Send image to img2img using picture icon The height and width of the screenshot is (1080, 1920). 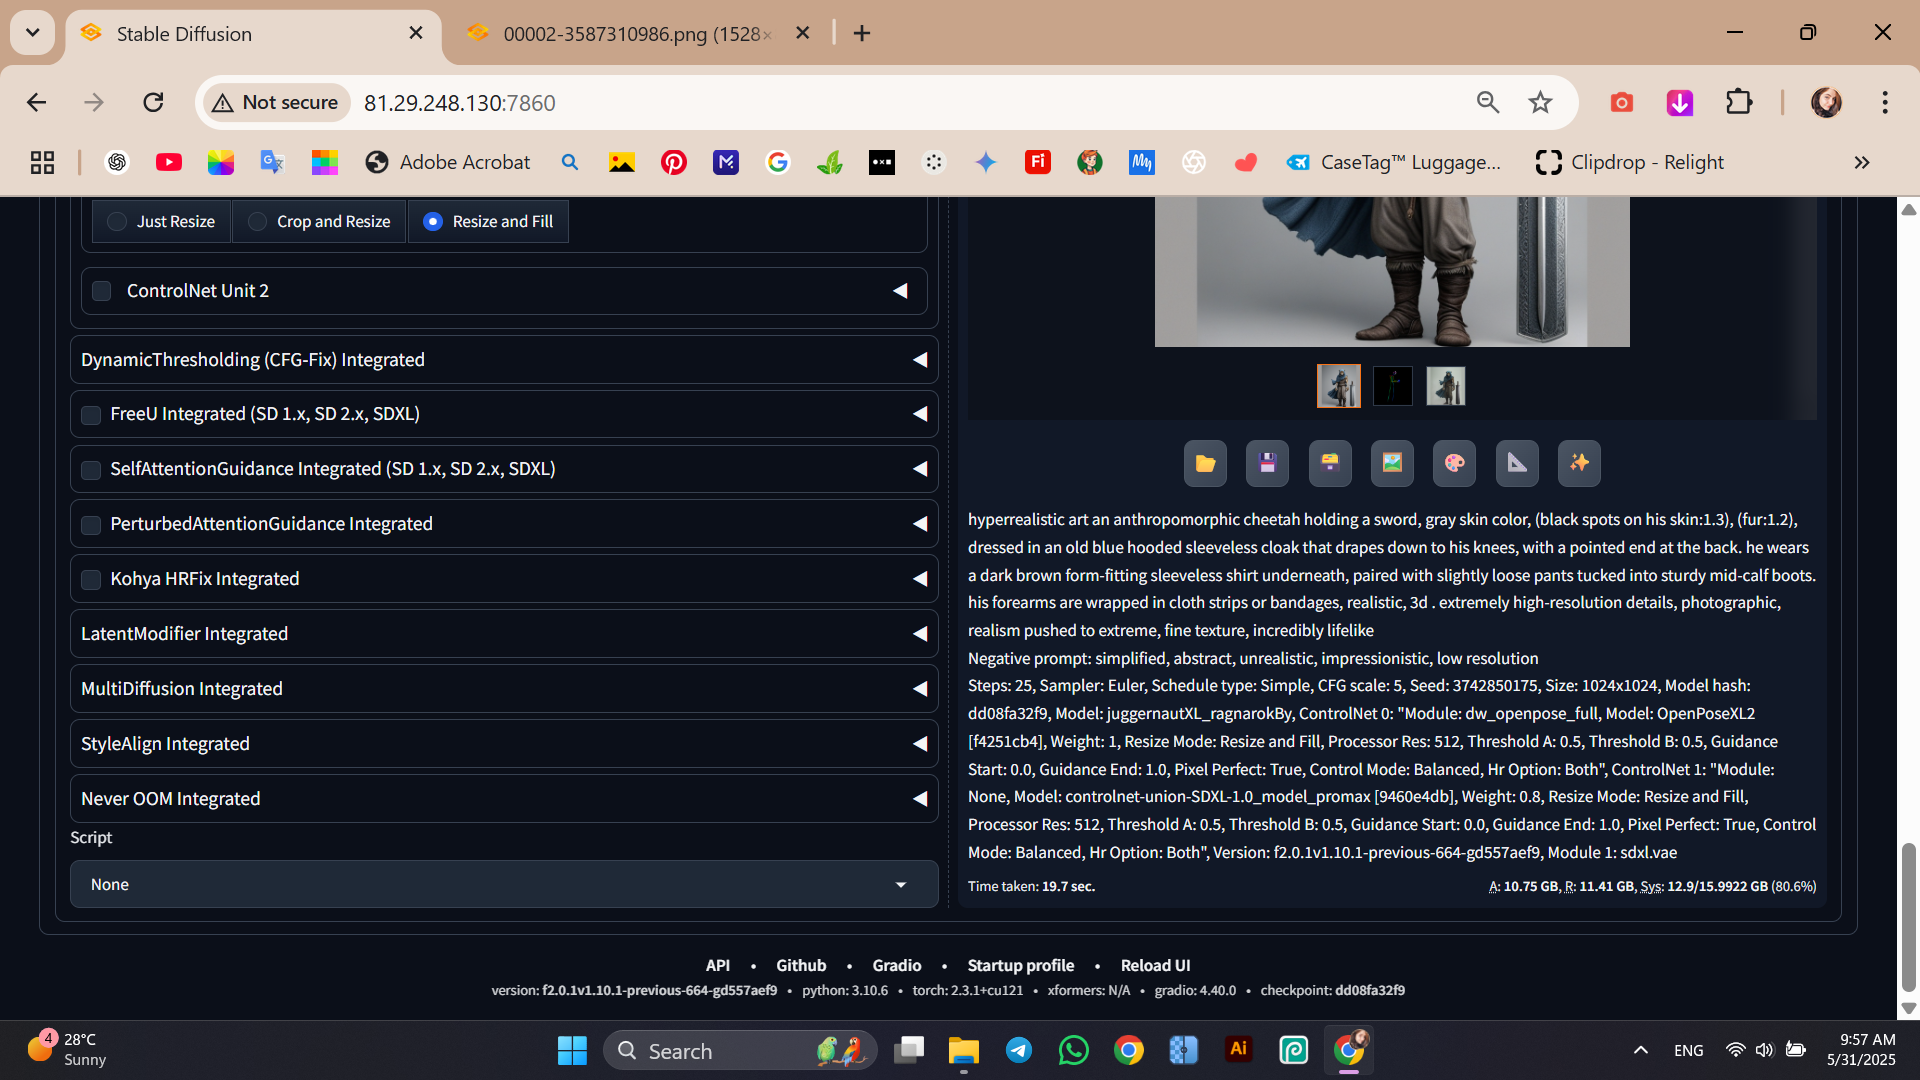(x=1392, y=463)
